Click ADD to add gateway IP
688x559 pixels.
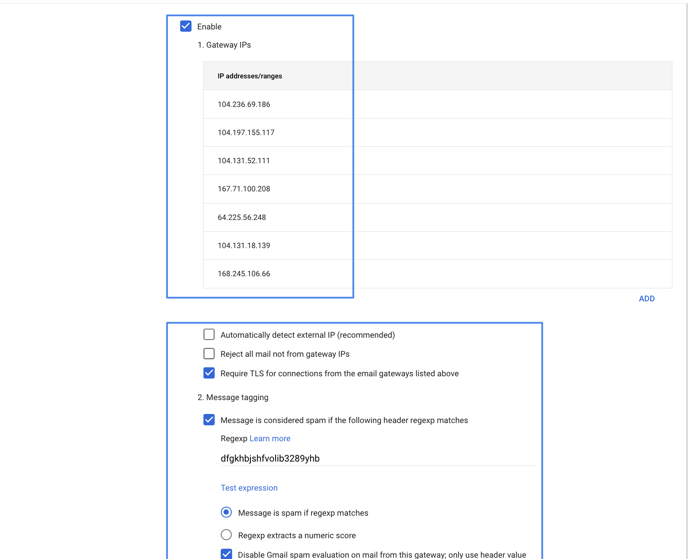coord(647,299)
